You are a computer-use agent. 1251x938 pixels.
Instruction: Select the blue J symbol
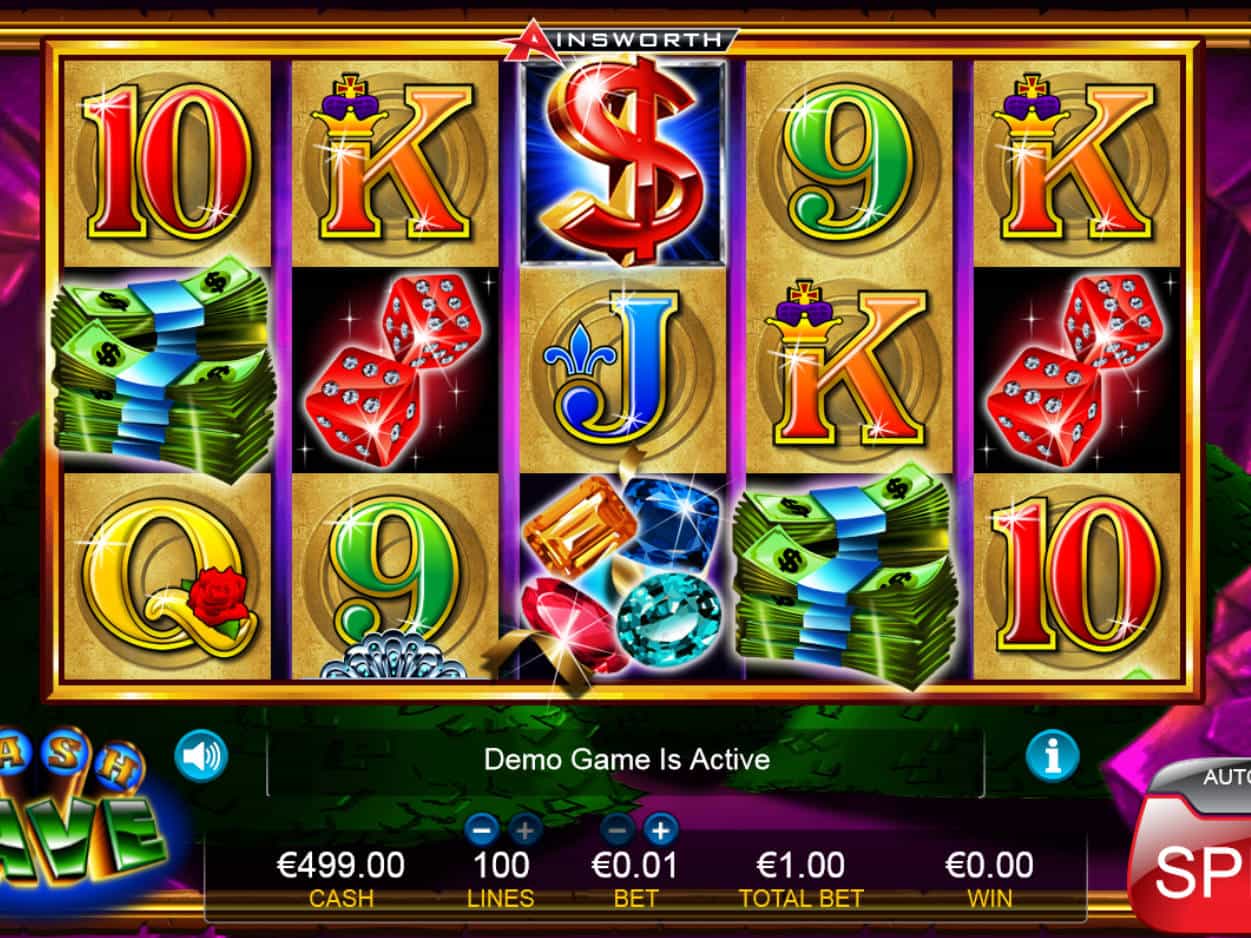621,368
